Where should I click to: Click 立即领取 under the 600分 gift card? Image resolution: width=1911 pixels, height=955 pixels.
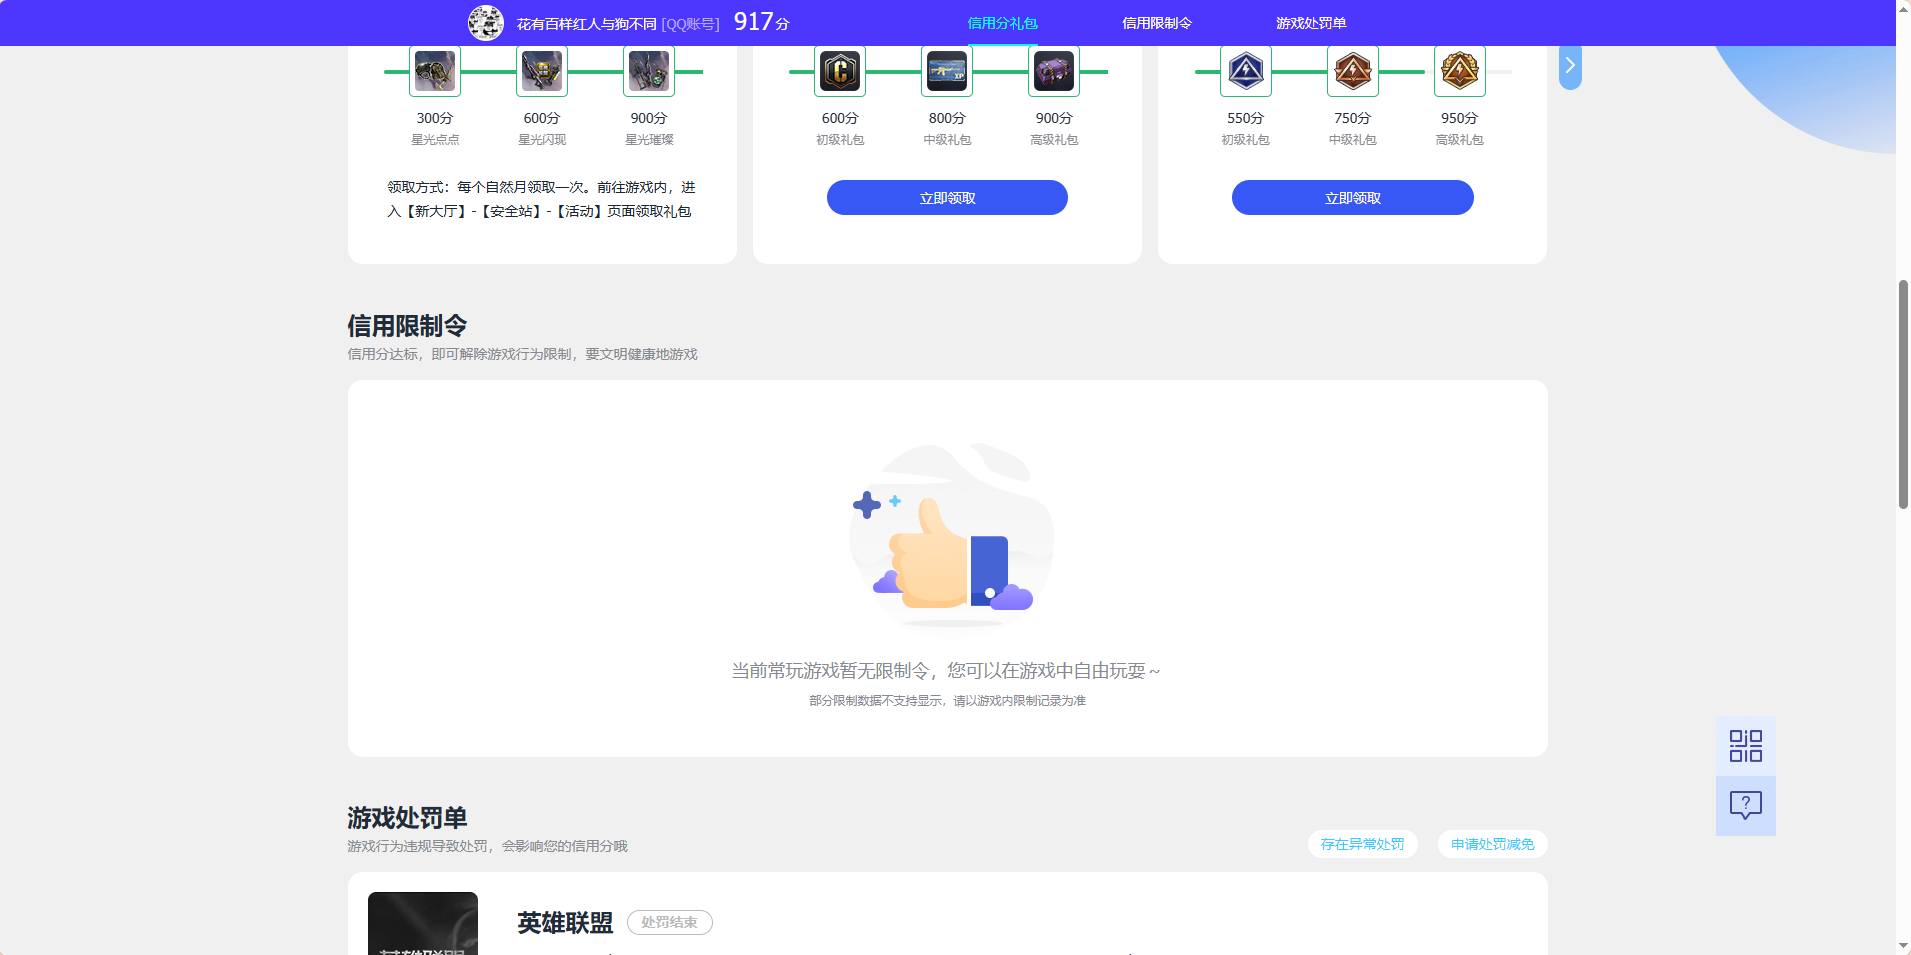click(947, 197)
